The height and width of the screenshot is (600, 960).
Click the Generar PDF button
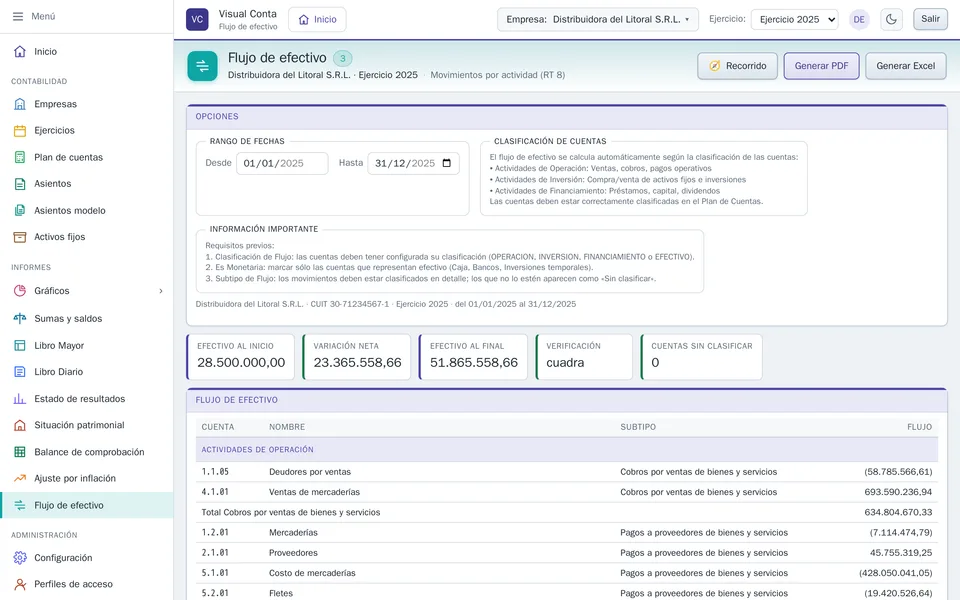pos(821,66)
